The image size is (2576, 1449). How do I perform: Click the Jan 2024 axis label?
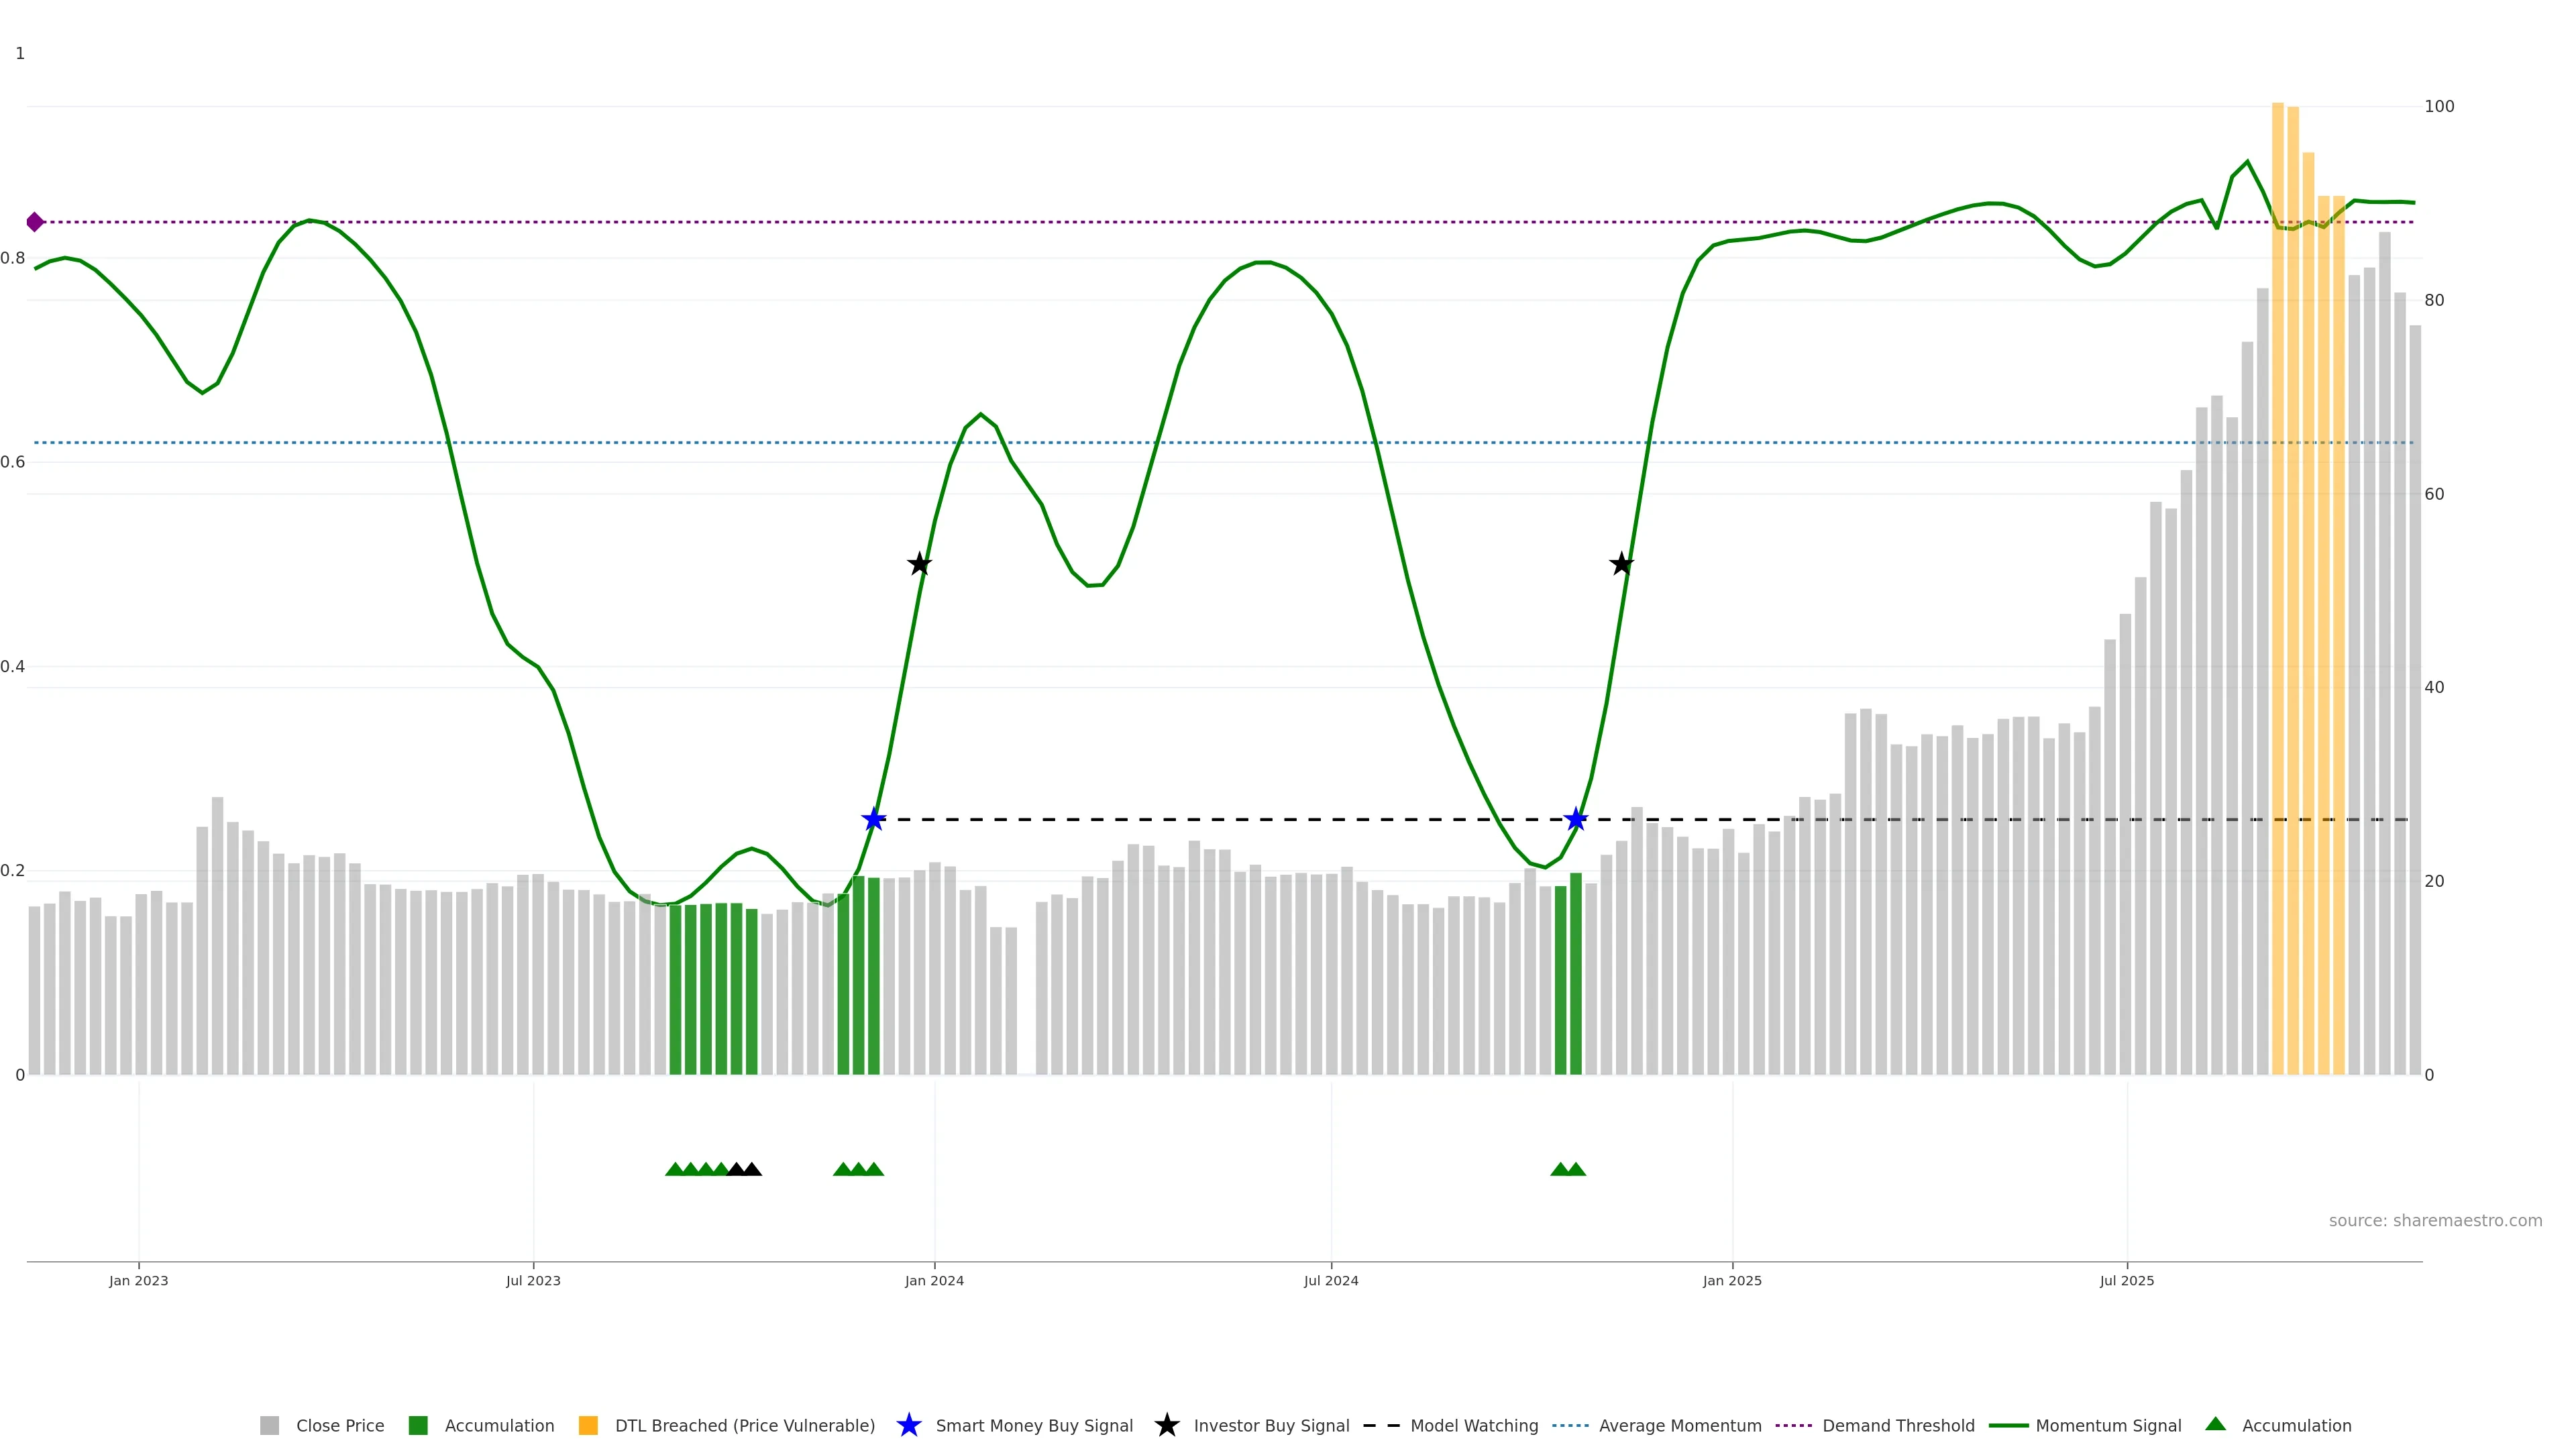934,1280
